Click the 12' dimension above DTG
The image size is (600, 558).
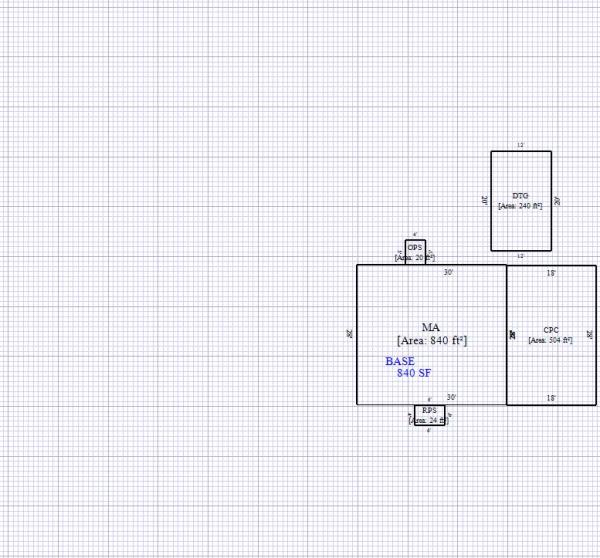coord(520,146)
